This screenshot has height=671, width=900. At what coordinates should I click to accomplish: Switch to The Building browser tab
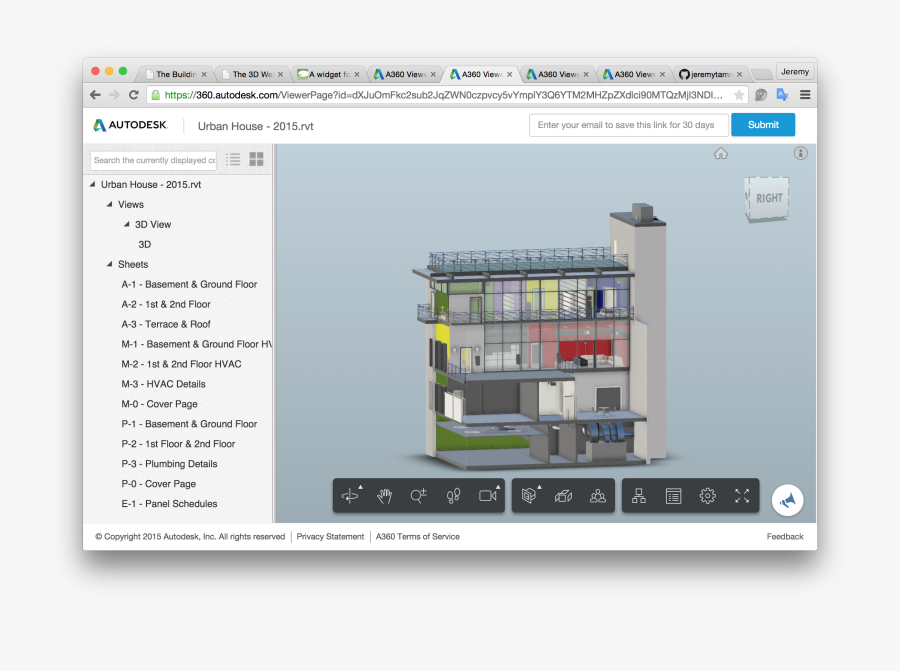[175, 74]
